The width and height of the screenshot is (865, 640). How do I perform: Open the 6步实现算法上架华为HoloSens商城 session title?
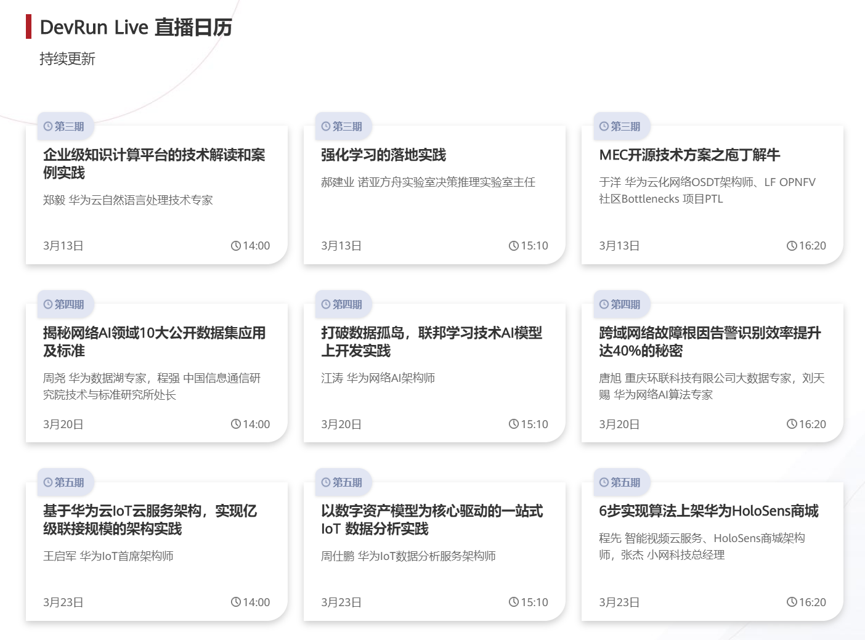708,511
